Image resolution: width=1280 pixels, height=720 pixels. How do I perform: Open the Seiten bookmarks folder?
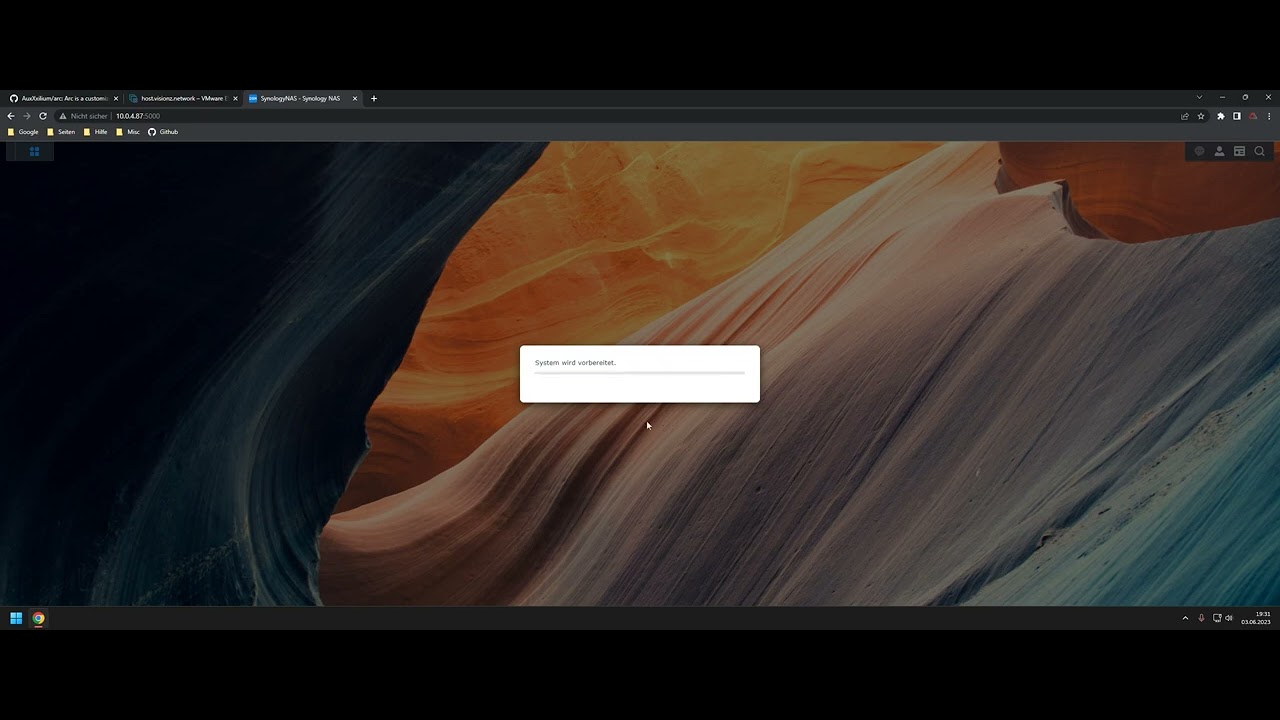61,132
